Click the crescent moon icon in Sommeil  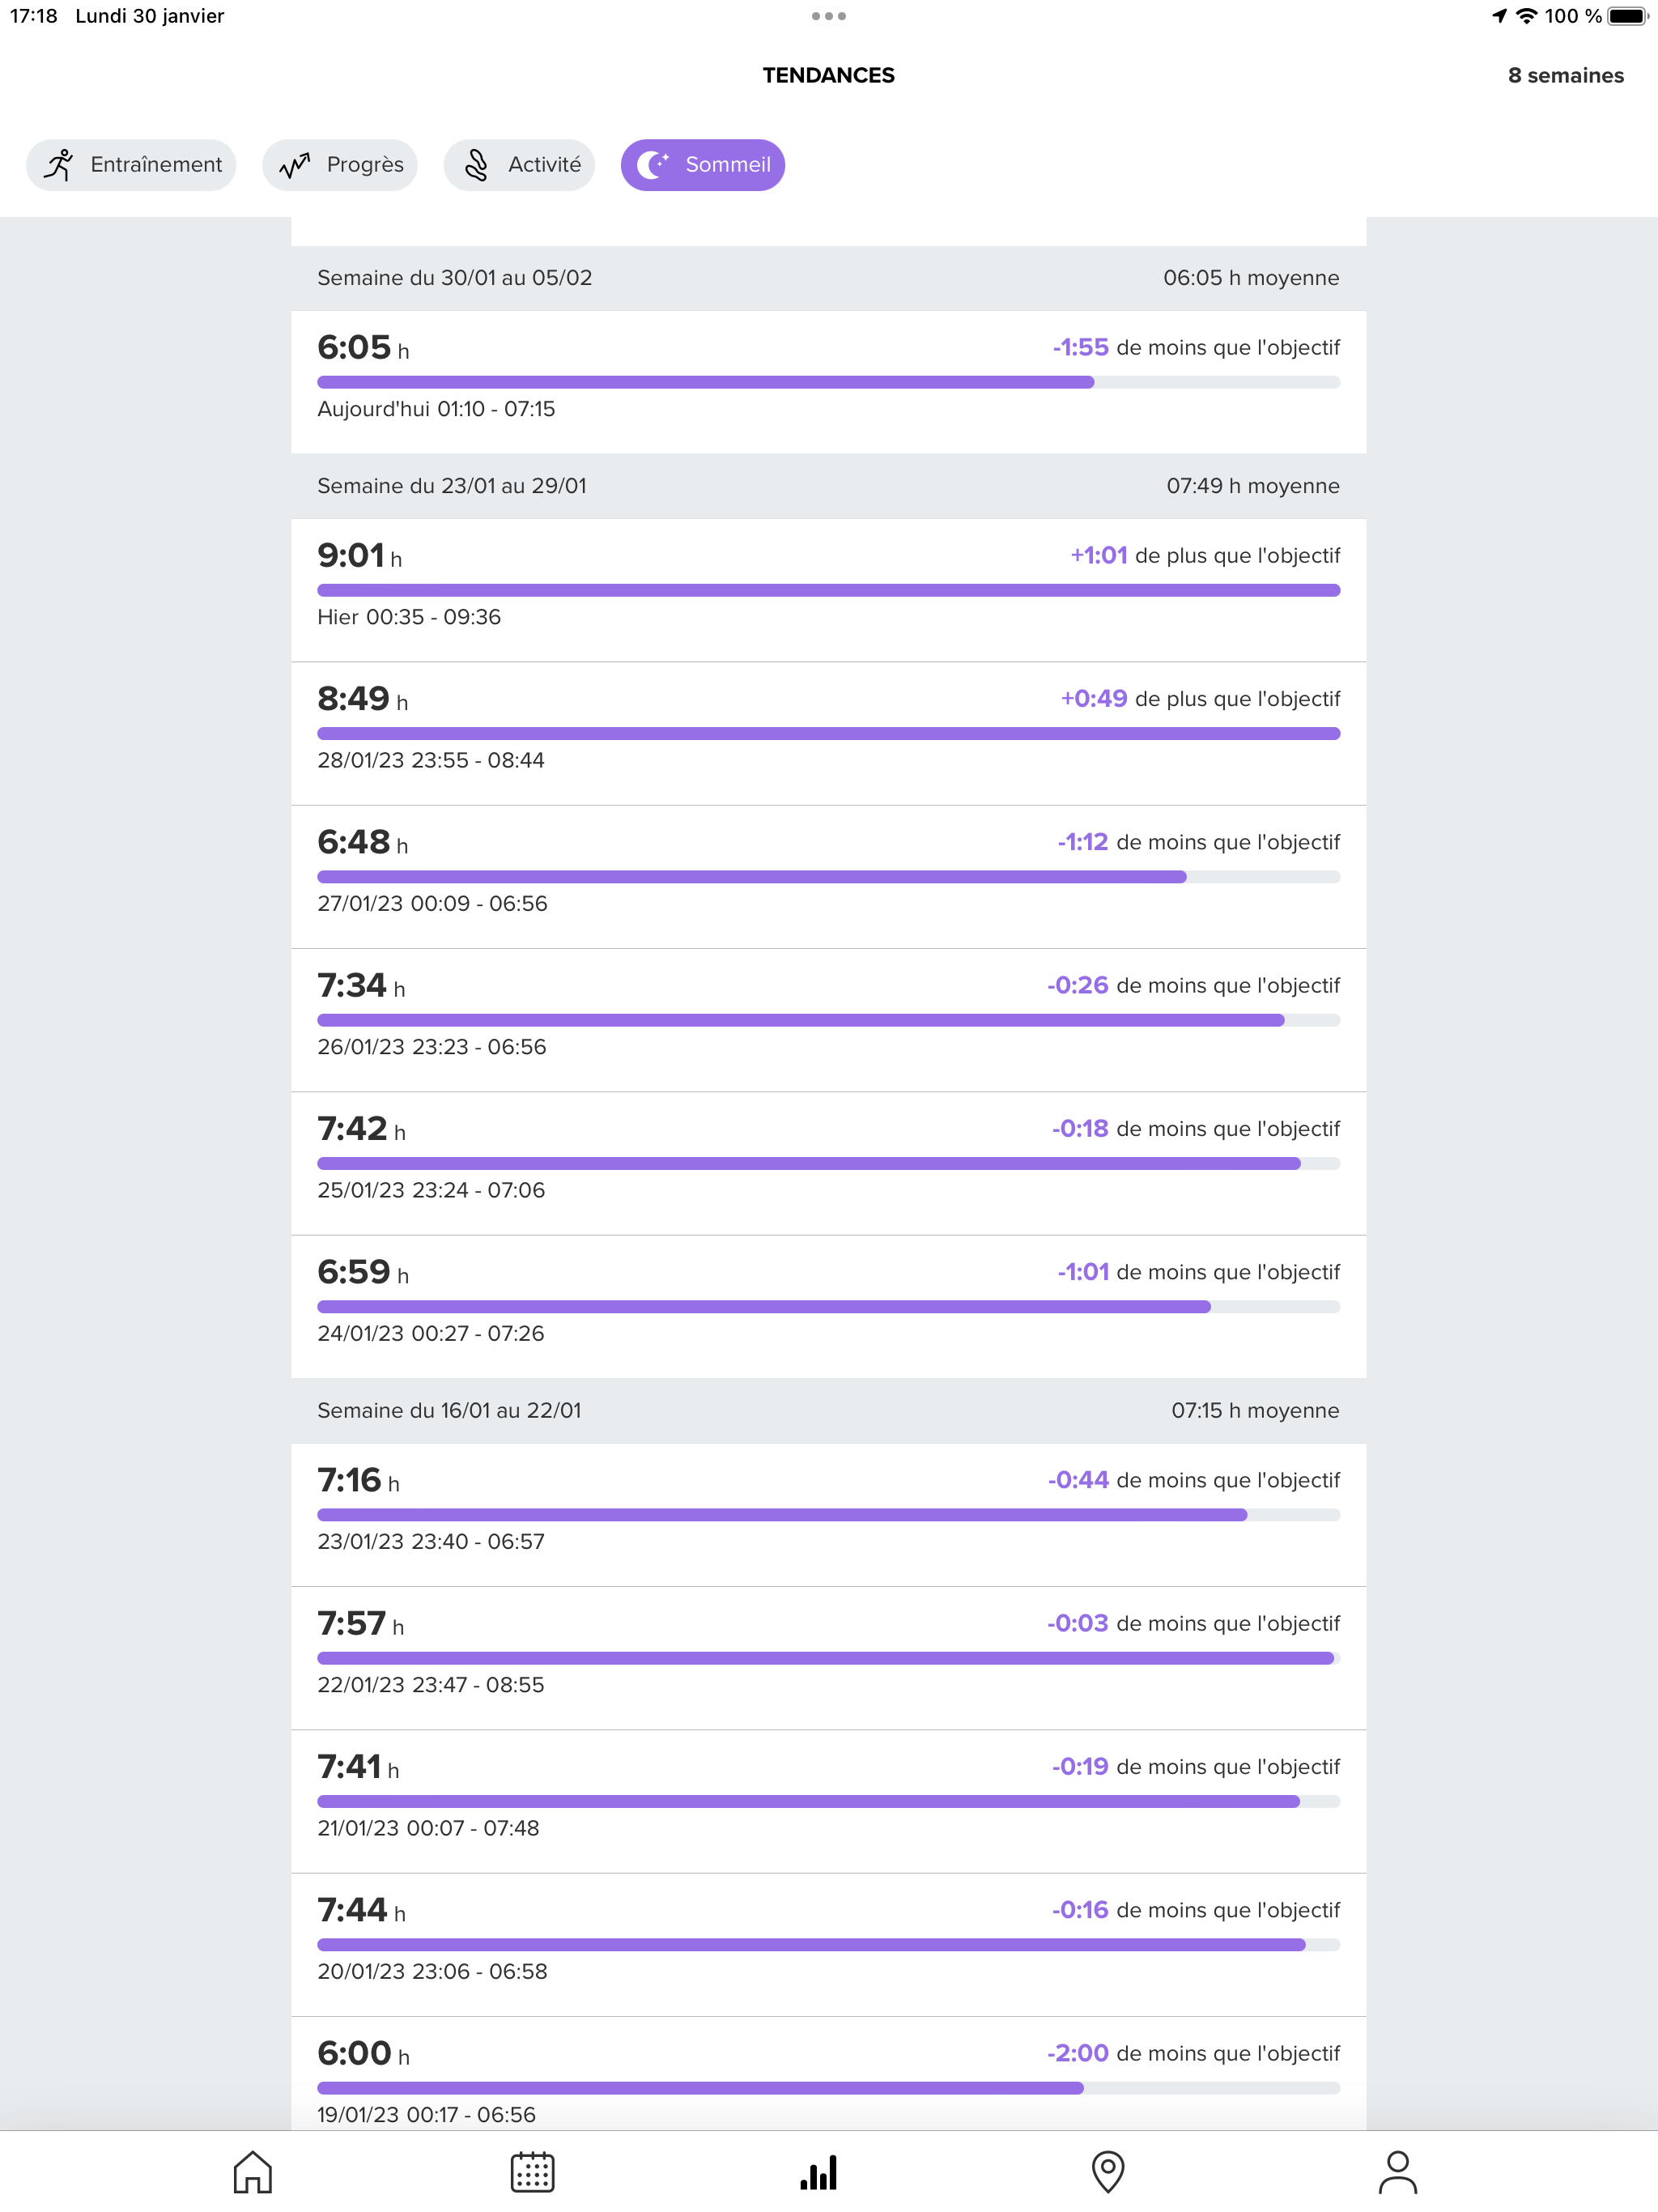653,164
